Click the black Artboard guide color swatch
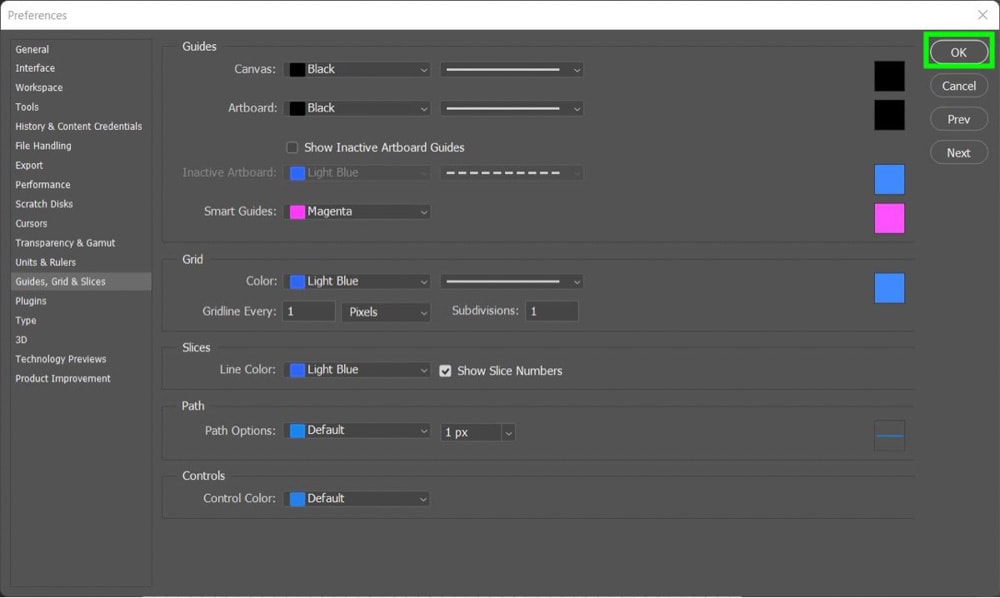This screenshot has width=1000, height=598. point(889,115)
